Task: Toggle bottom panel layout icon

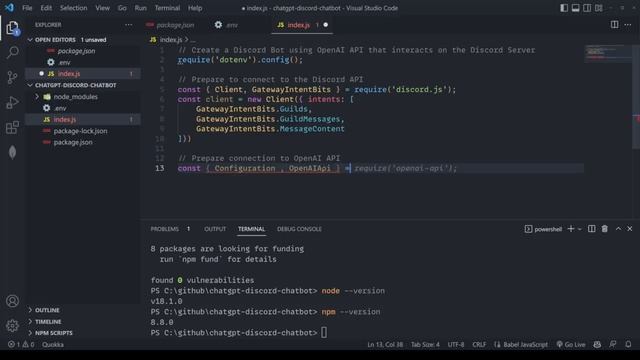Action: click(x=576, y=8)
